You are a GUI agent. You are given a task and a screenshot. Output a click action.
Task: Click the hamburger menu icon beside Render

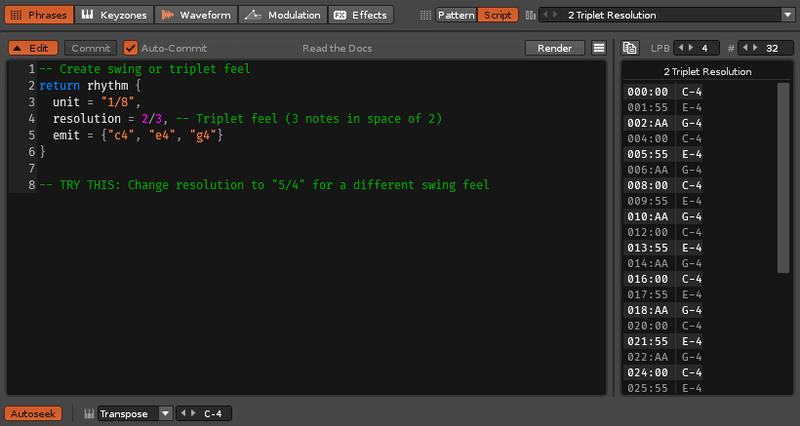(x=598, y=48)
